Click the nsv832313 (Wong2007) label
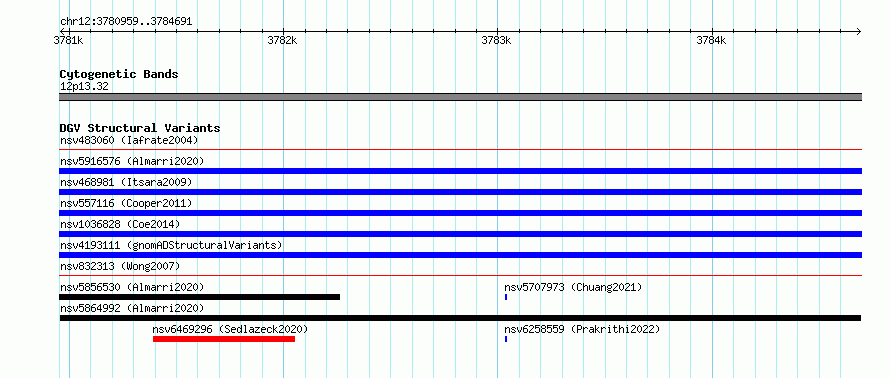This screenshot has width=890, height=378. click(x=120, y=266)
